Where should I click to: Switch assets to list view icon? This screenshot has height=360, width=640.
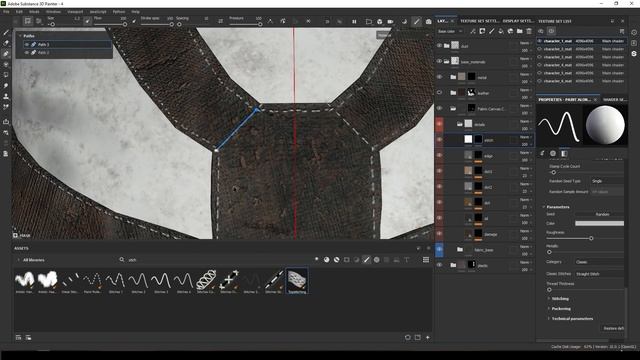point(426,260)
